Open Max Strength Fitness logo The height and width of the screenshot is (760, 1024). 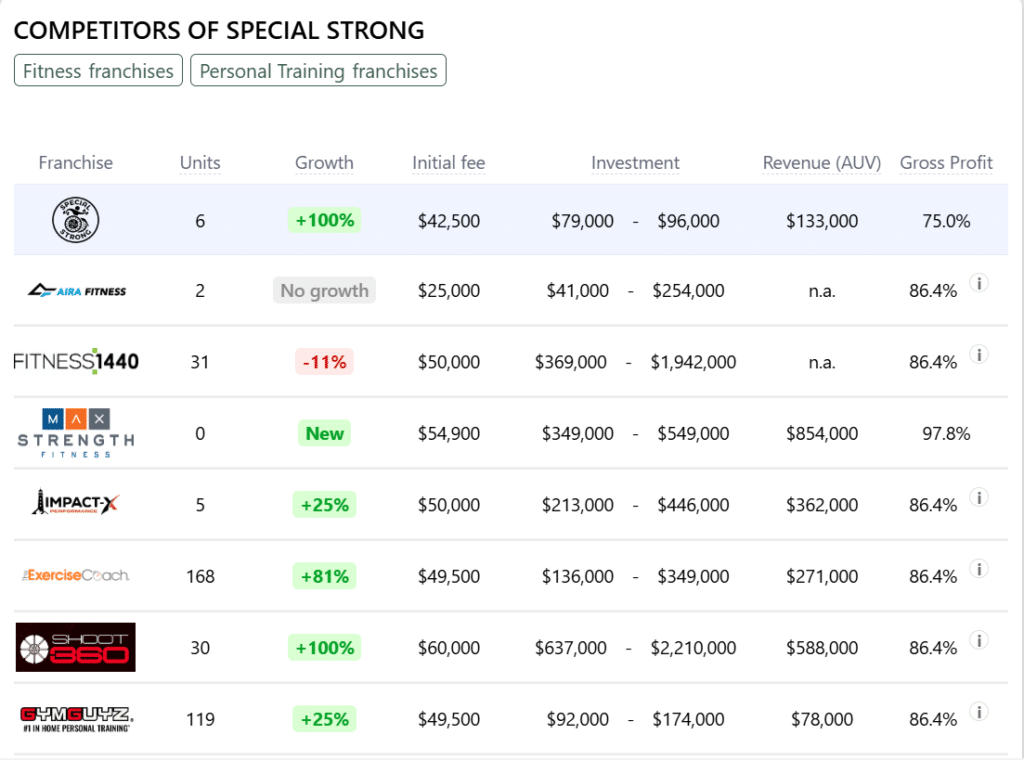[76, 433]
